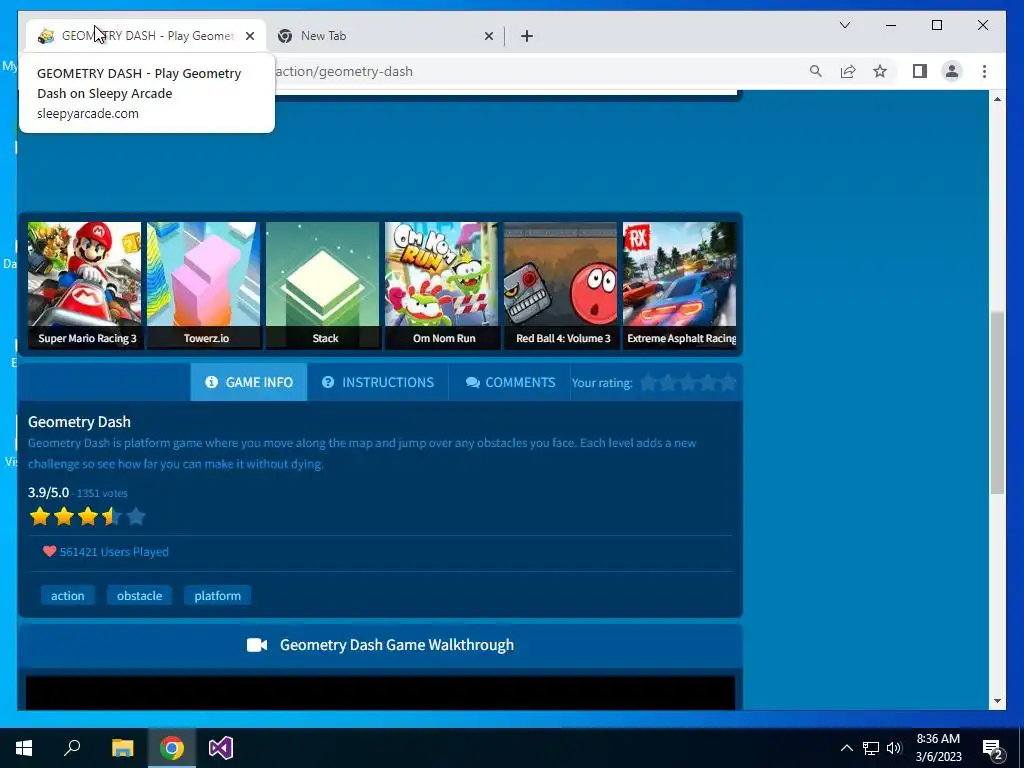This screenshot has width=1024, height=768.
Task: Click the heart icon beside Users Played
Action: pos(49,551)
